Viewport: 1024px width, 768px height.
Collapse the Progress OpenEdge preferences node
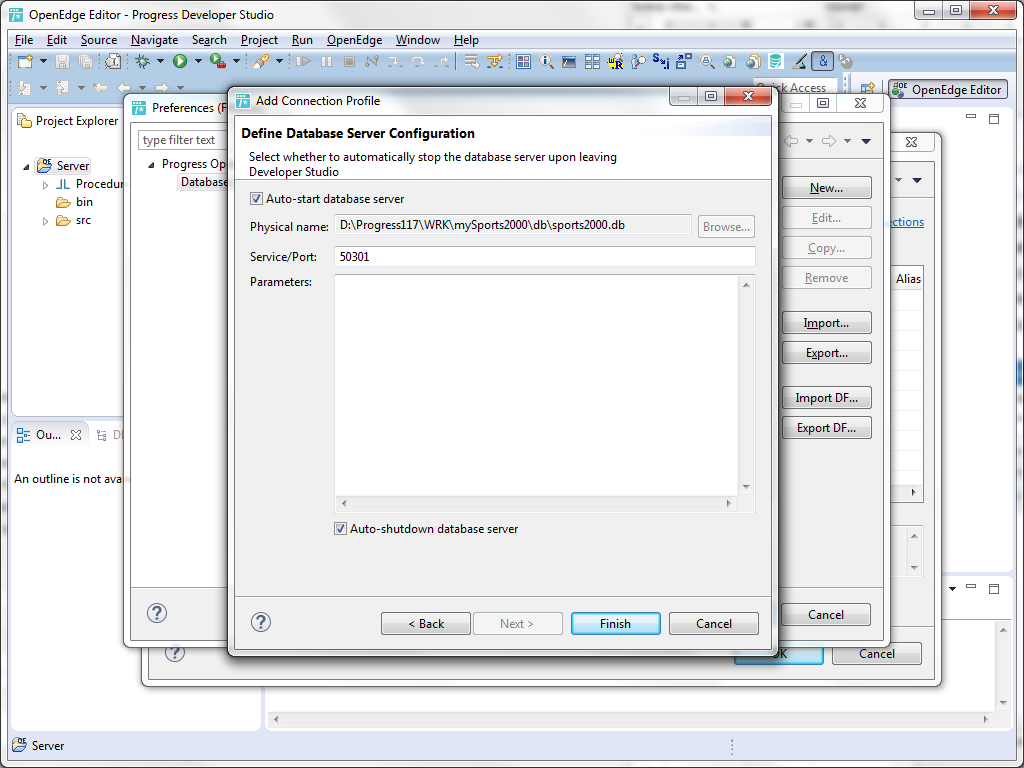(152, 165)
